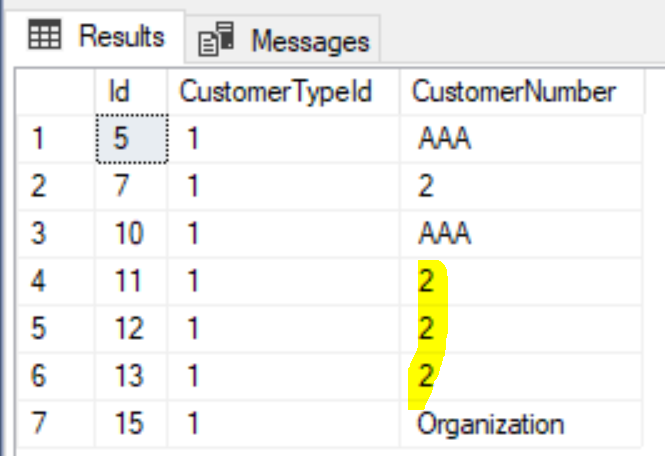Select row header number 4
Viewport: 665px width, 456px height.
56,281
